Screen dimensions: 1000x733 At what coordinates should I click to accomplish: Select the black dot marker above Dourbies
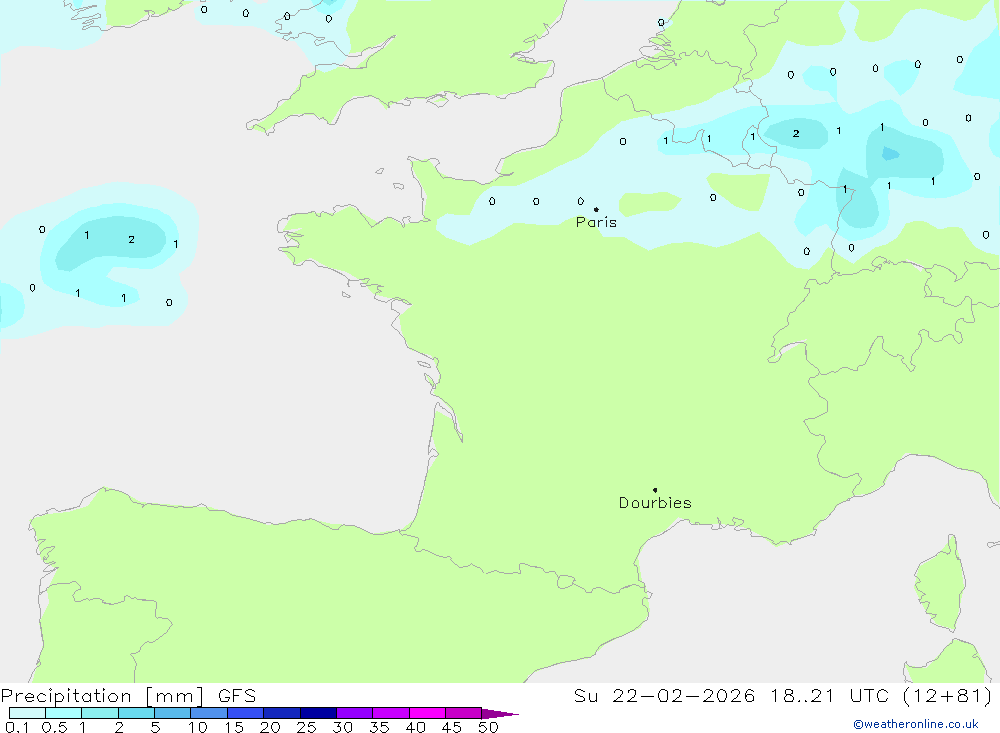(655, 490)
